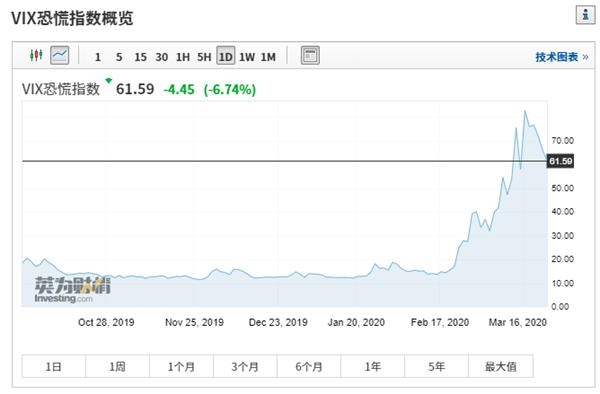
Task: Click the info icon at top right
Action: pyautogui.click(x=585, y=15)
